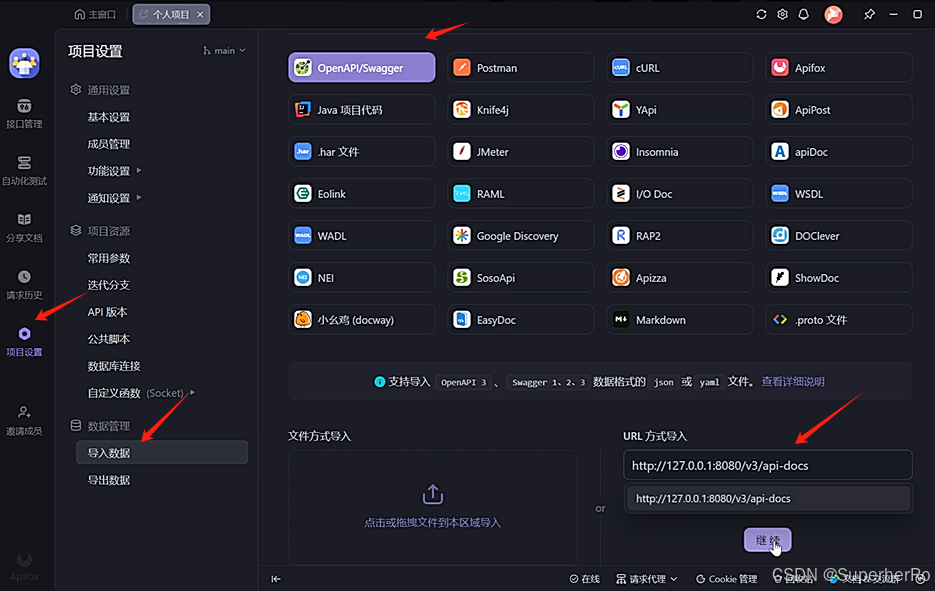This screenshot has height=591, width=935.
Task: Open the 请求代理 dropdown in status bar
Action: [x=645, y=578]
